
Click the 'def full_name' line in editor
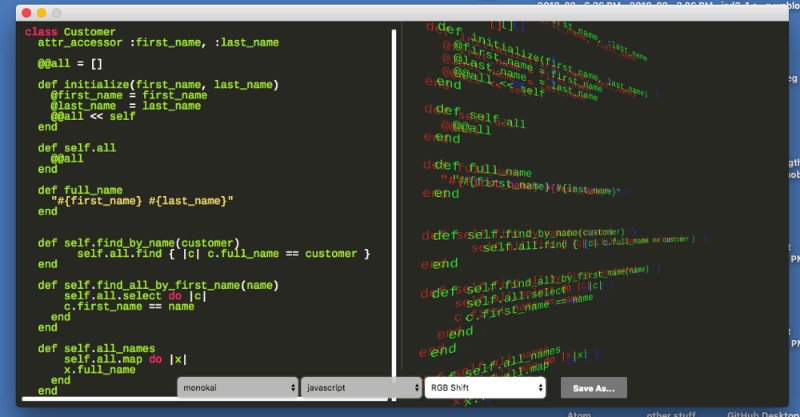(80, 189)
